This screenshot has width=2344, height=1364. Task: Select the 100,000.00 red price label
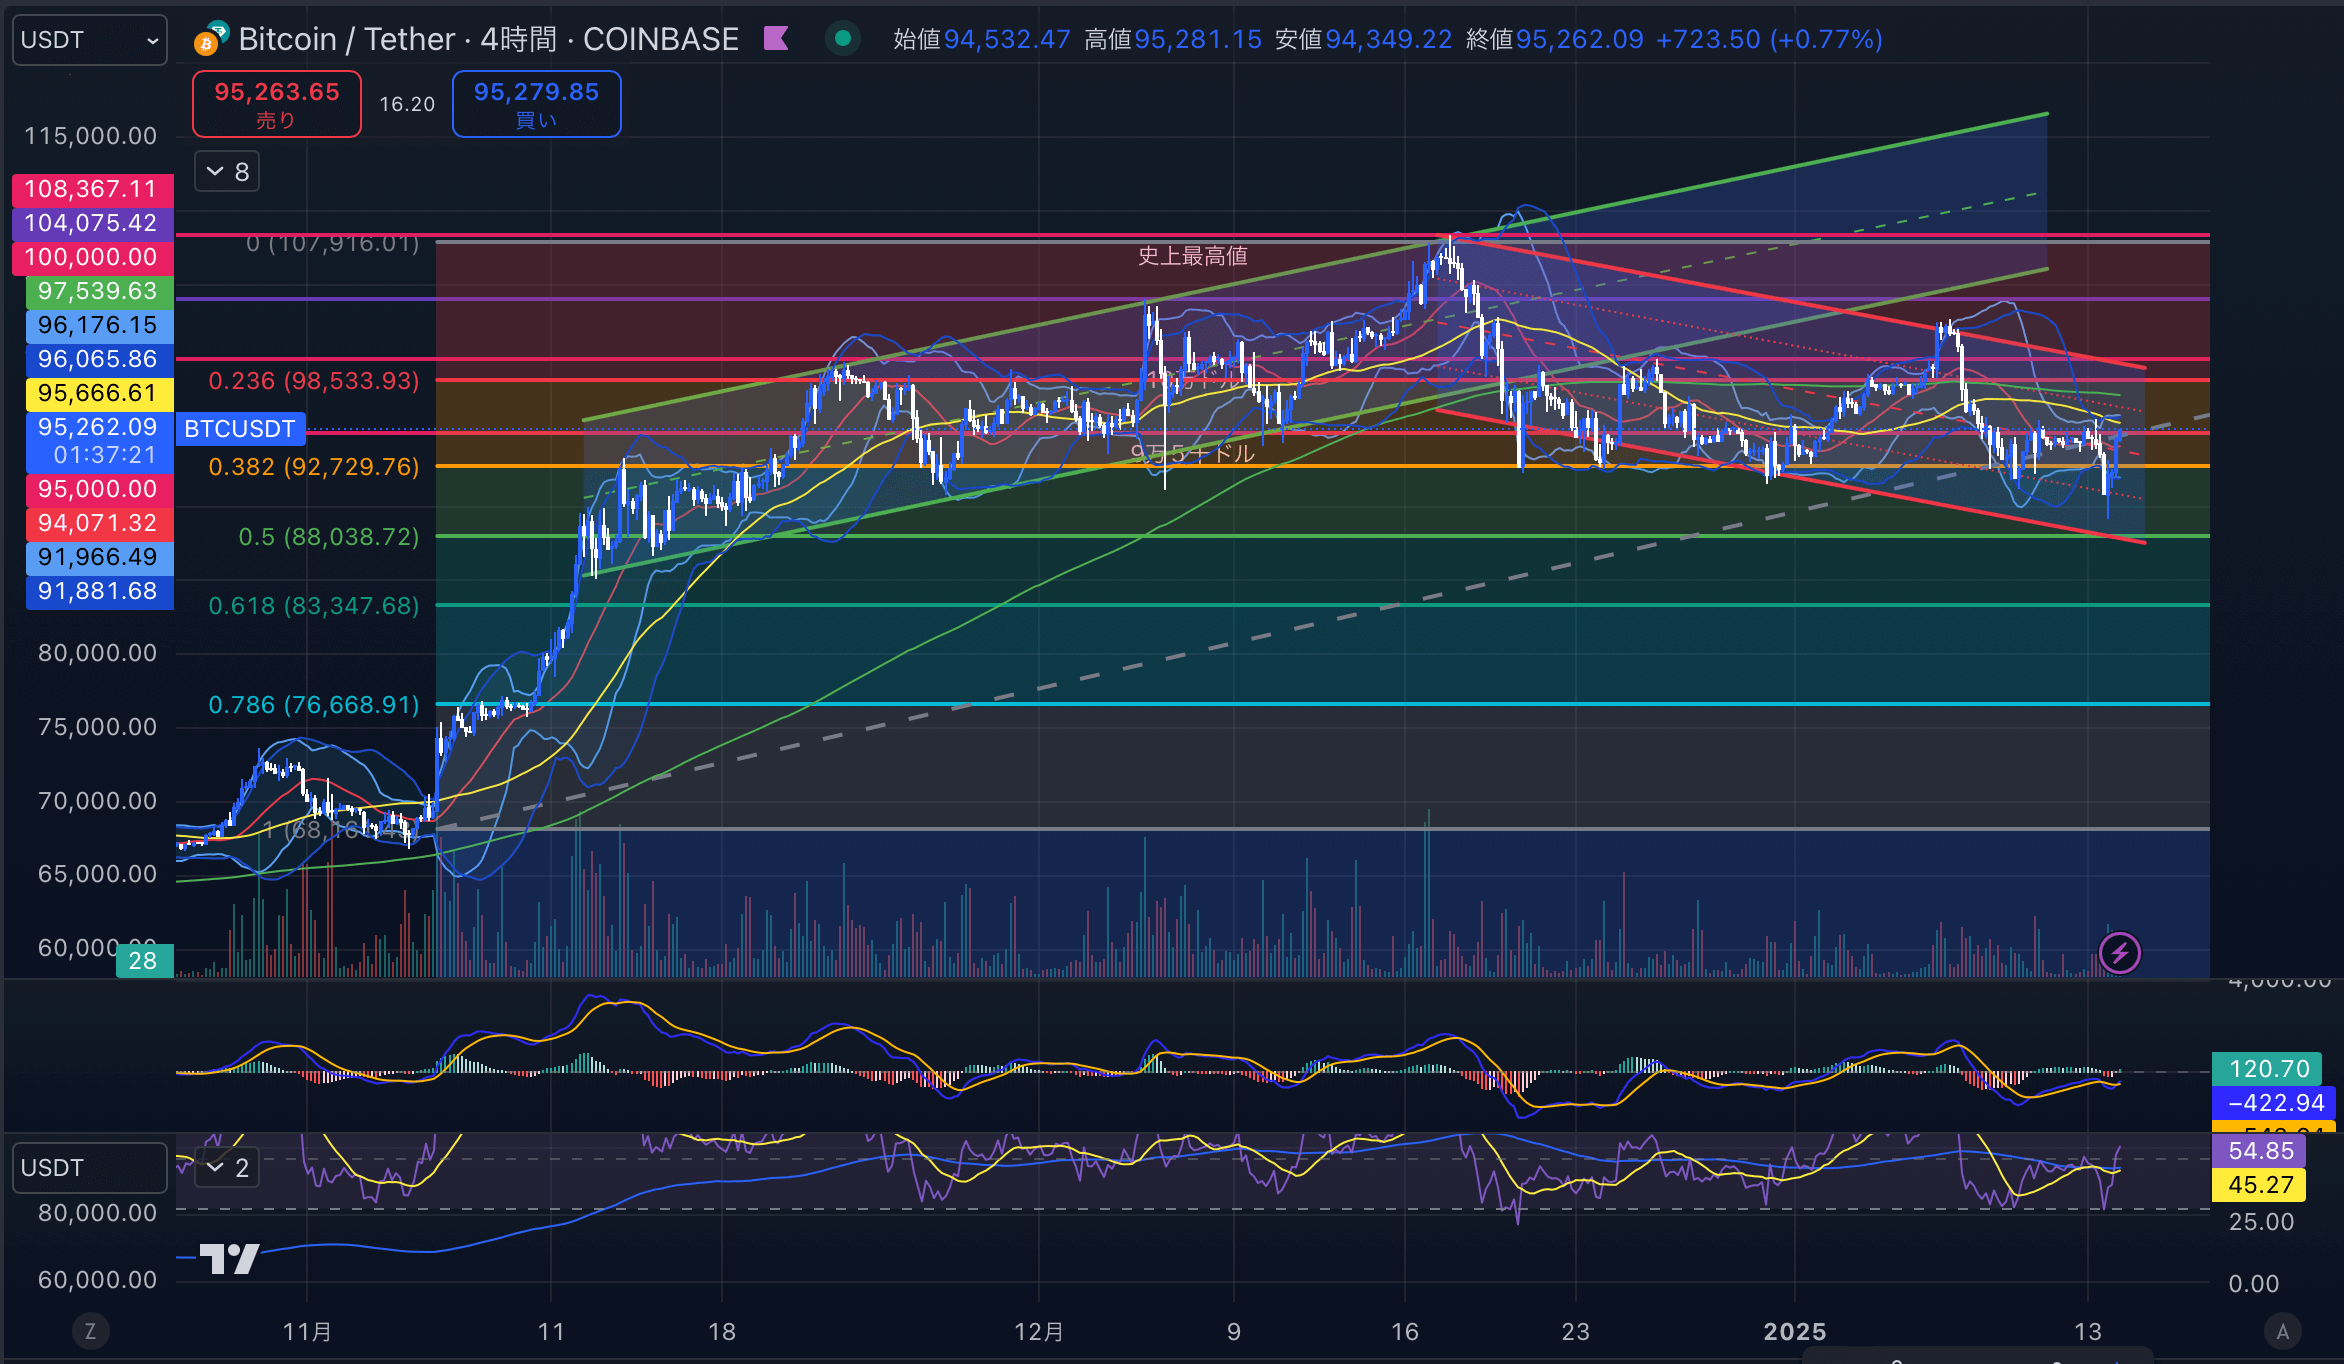coord(92,257)
